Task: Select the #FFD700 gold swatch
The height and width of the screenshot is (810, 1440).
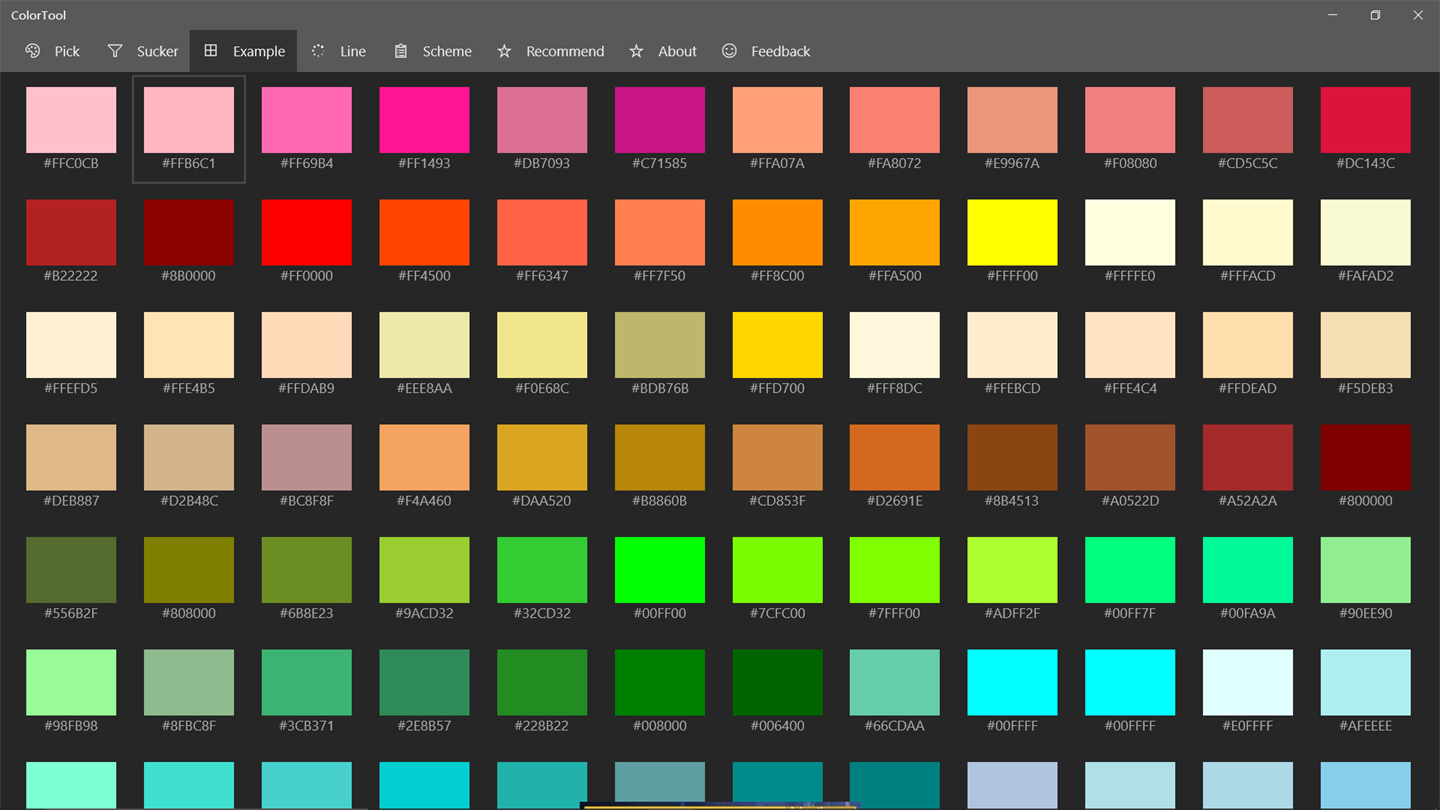Action: tap(778, 345)
